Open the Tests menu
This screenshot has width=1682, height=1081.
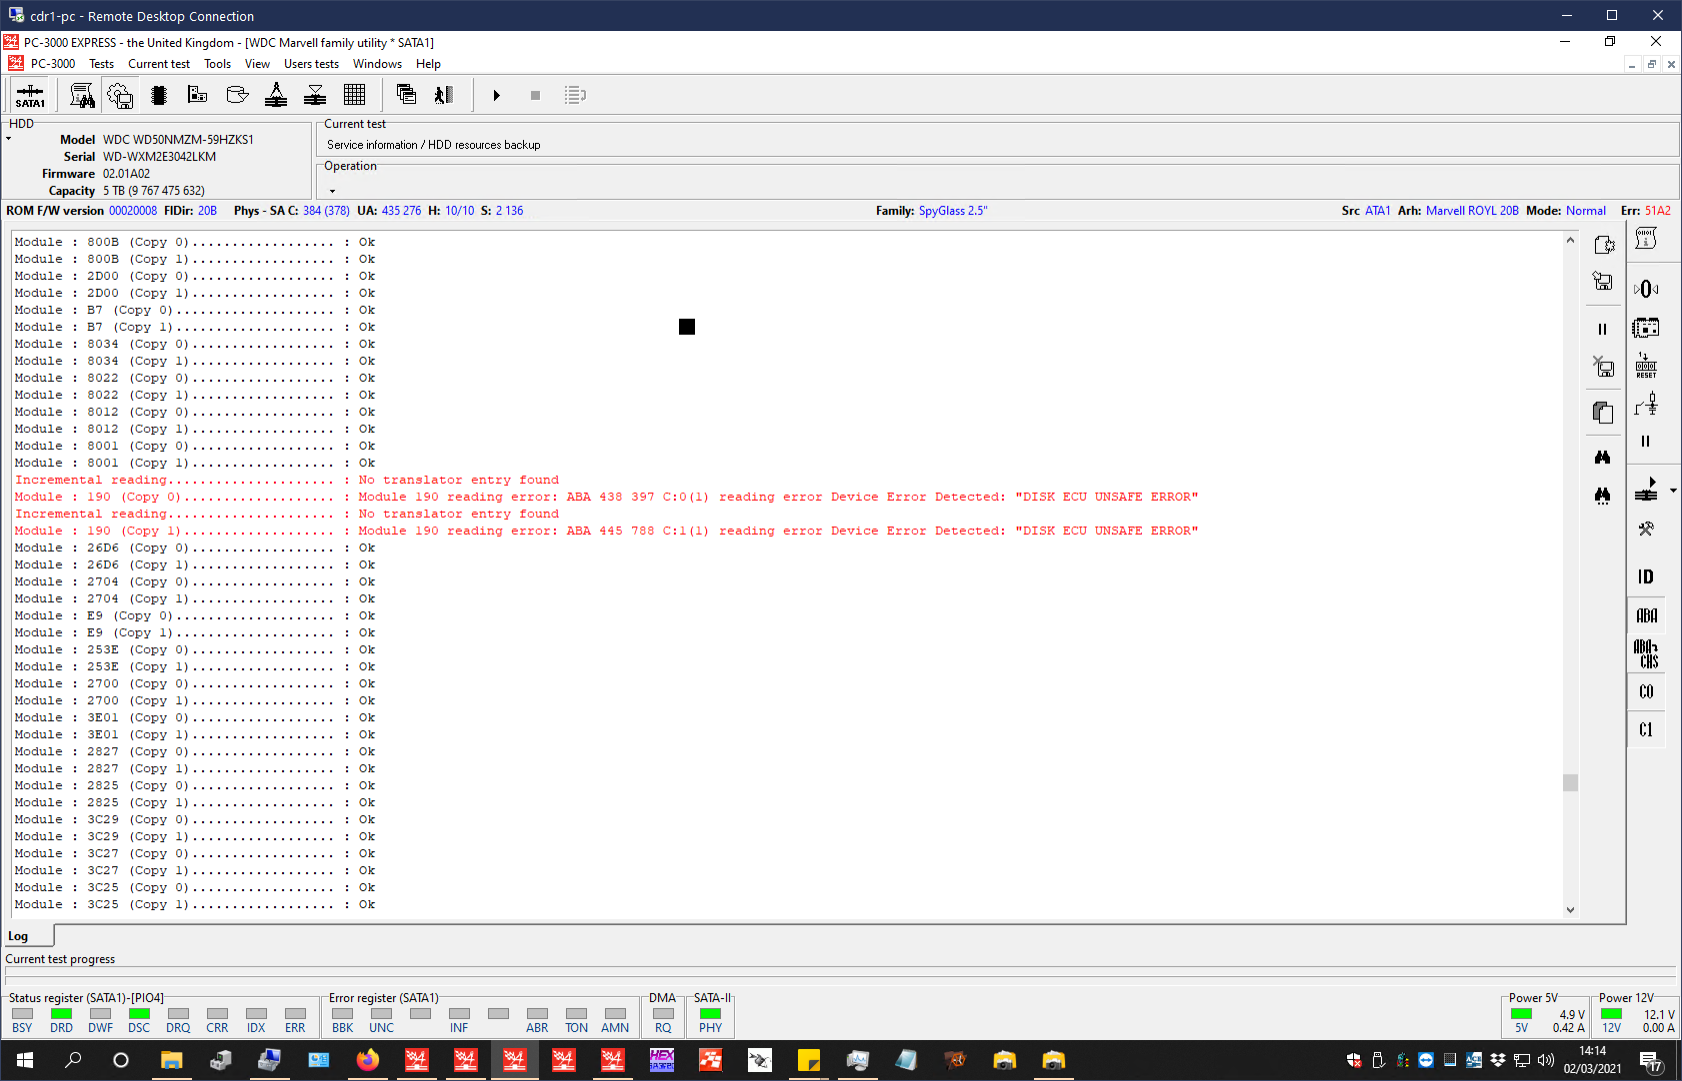[101, 64]
